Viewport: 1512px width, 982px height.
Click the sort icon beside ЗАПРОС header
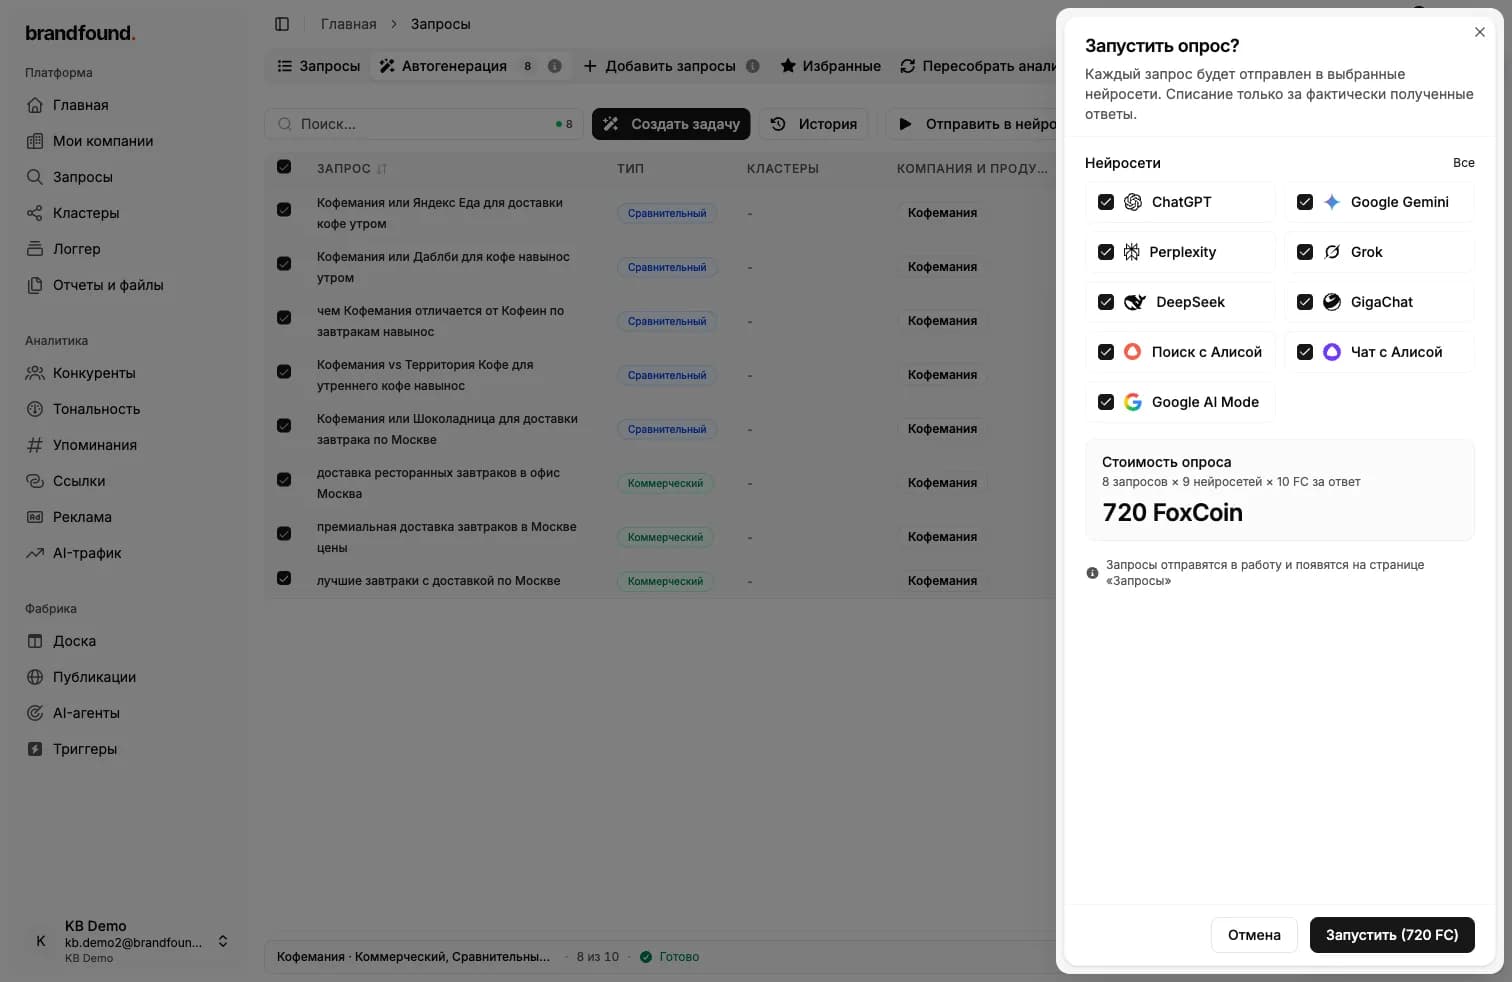point(382,169)
